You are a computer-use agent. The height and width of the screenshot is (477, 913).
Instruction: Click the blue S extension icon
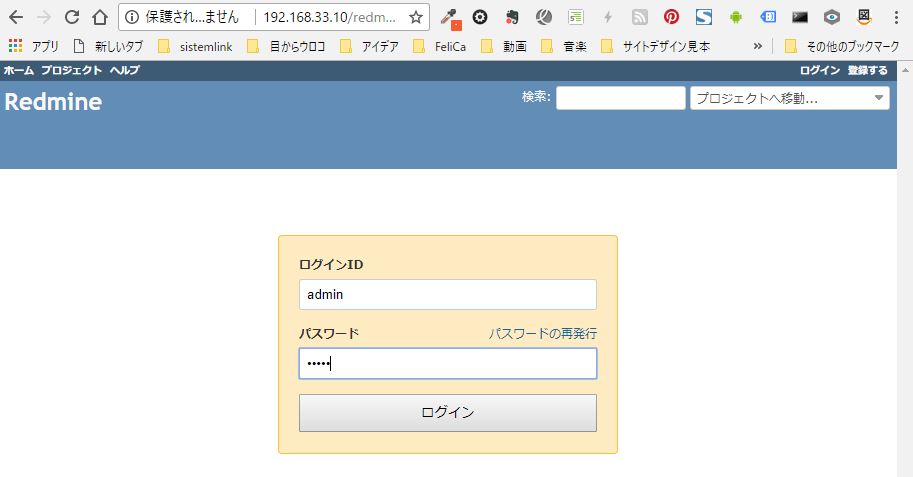point(703,17)
